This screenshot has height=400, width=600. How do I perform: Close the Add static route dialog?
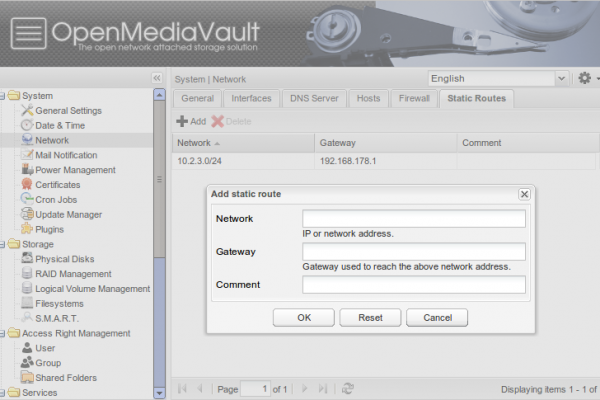[x=524, y=194]
